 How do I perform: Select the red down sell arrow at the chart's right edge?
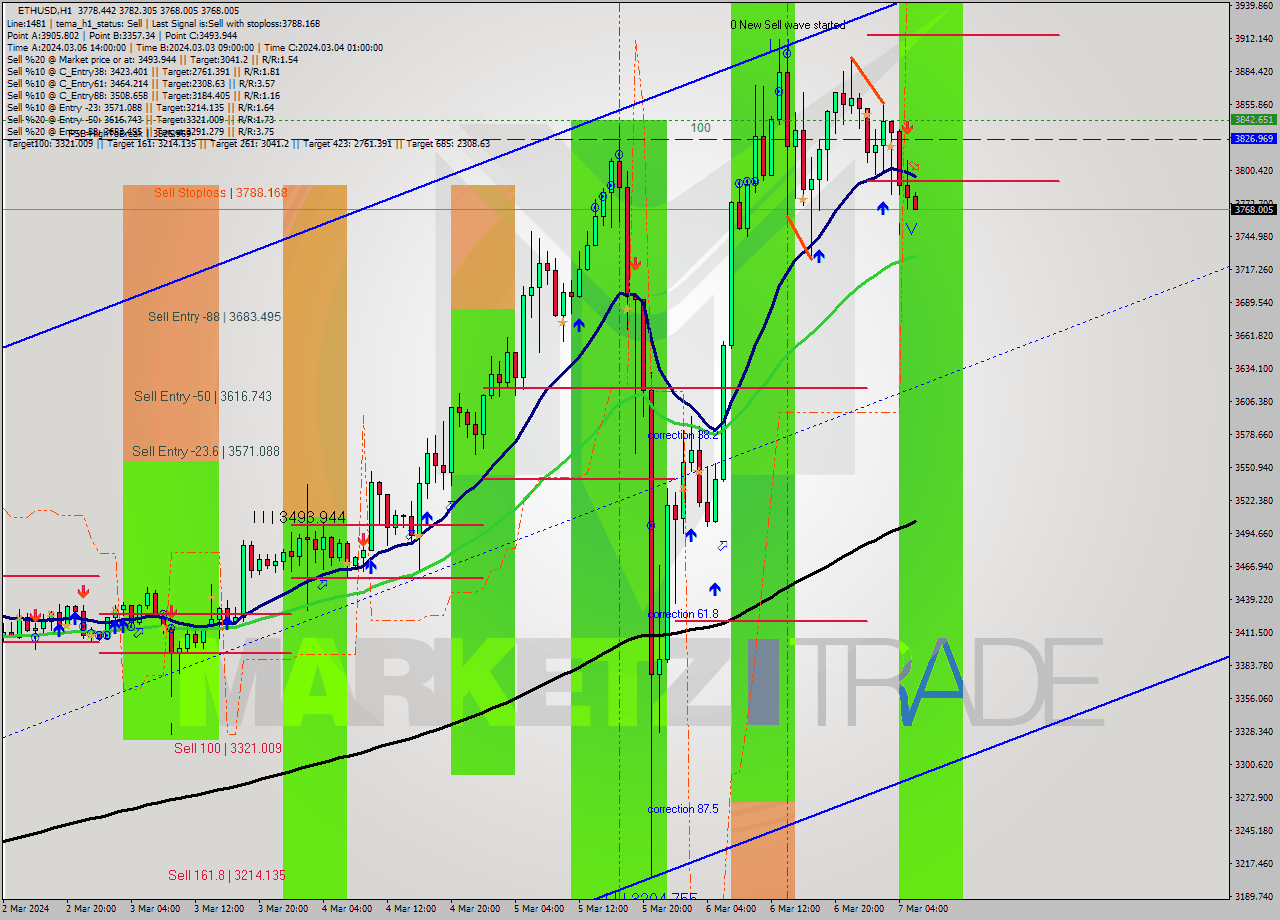(x=907, y=127)
